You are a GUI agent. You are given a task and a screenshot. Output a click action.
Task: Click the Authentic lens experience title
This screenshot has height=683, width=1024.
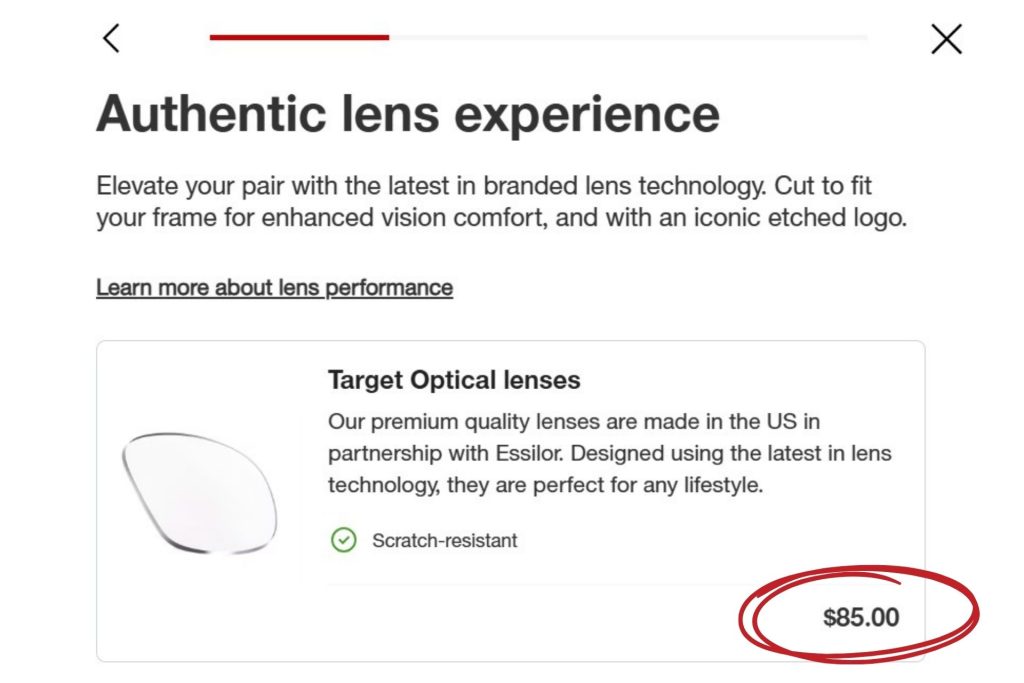pos(407,113)
